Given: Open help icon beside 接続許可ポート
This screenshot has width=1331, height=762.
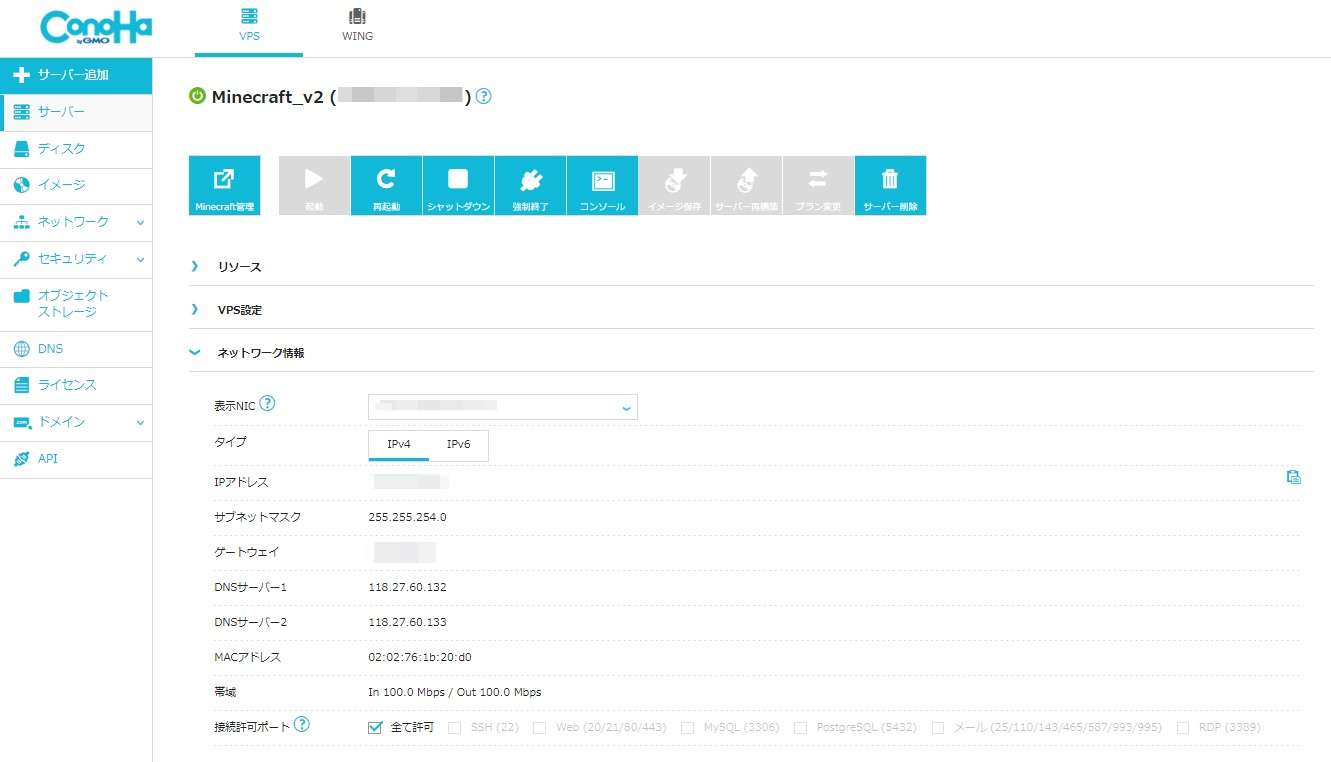Looking at the screenshot, I should tap(302, 724).
